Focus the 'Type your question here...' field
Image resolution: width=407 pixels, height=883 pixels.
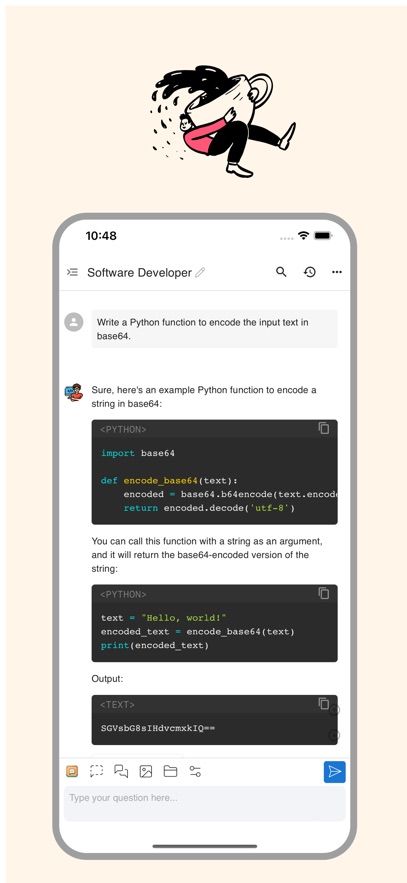[x=204, y=804]
